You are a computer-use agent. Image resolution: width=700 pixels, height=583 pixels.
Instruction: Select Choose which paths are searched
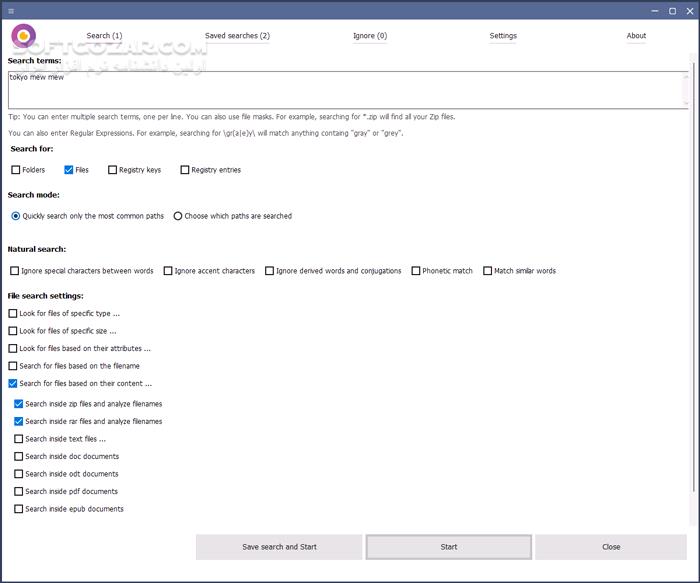[x=178, y=216]
